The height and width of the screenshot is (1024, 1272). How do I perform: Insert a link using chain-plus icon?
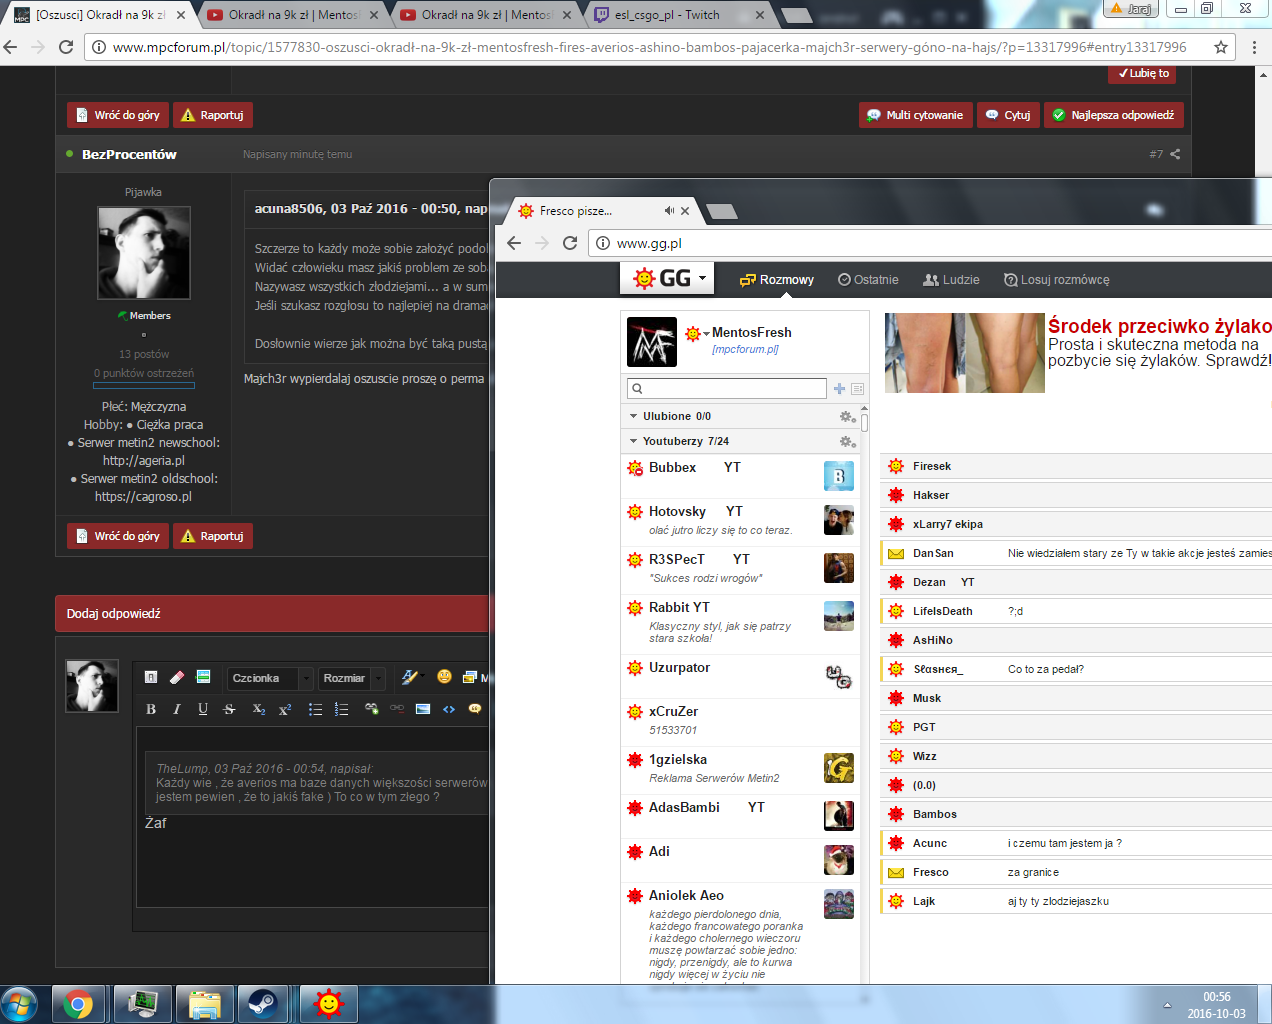371,709
